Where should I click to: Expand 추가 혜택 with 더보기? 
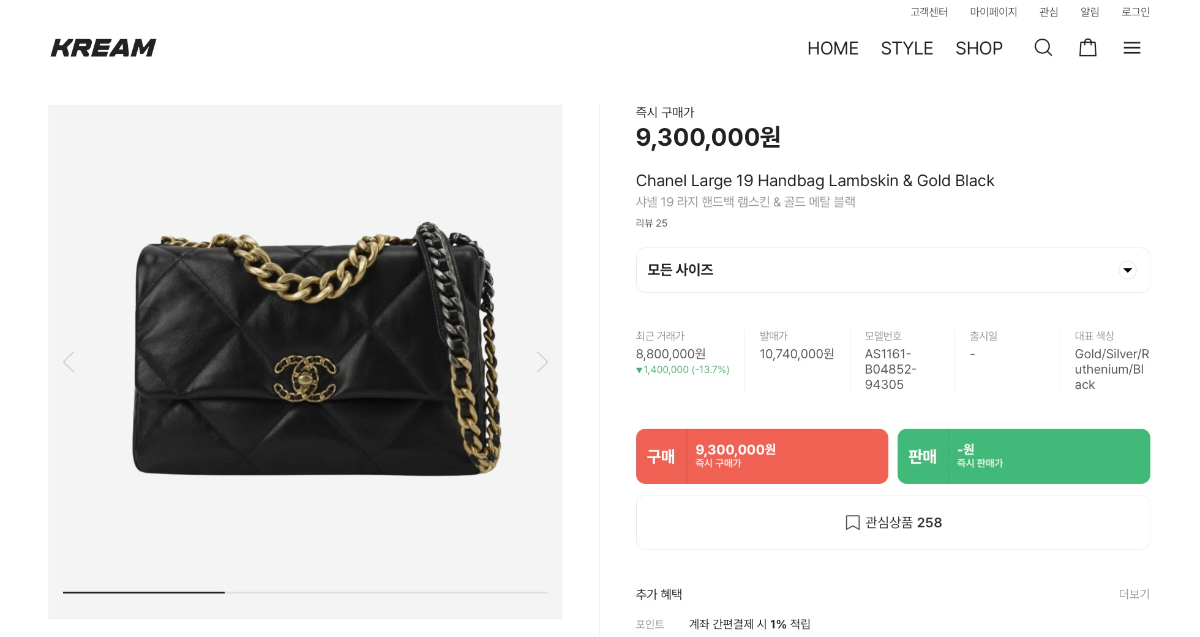(x=1134, y=594)
